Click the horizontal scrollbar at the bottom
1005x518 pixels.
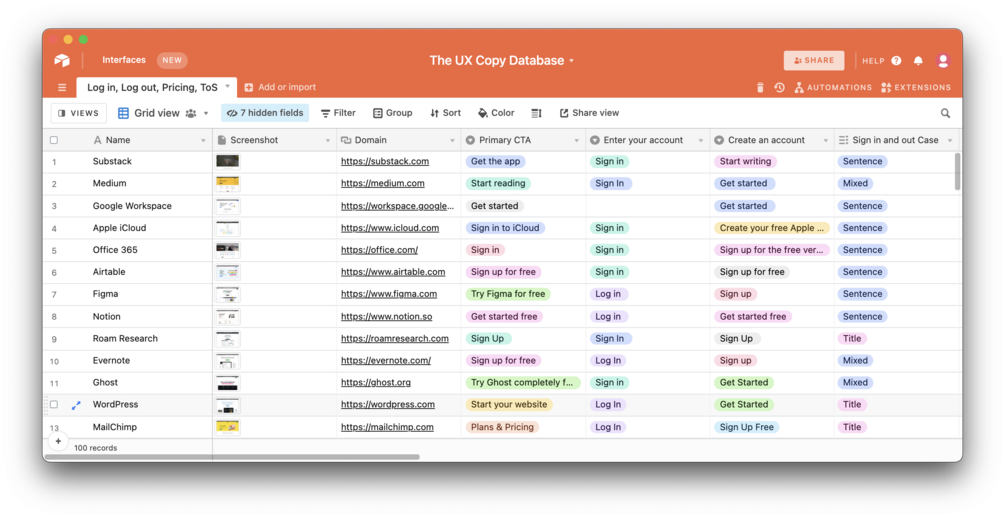tap(232, 457)
